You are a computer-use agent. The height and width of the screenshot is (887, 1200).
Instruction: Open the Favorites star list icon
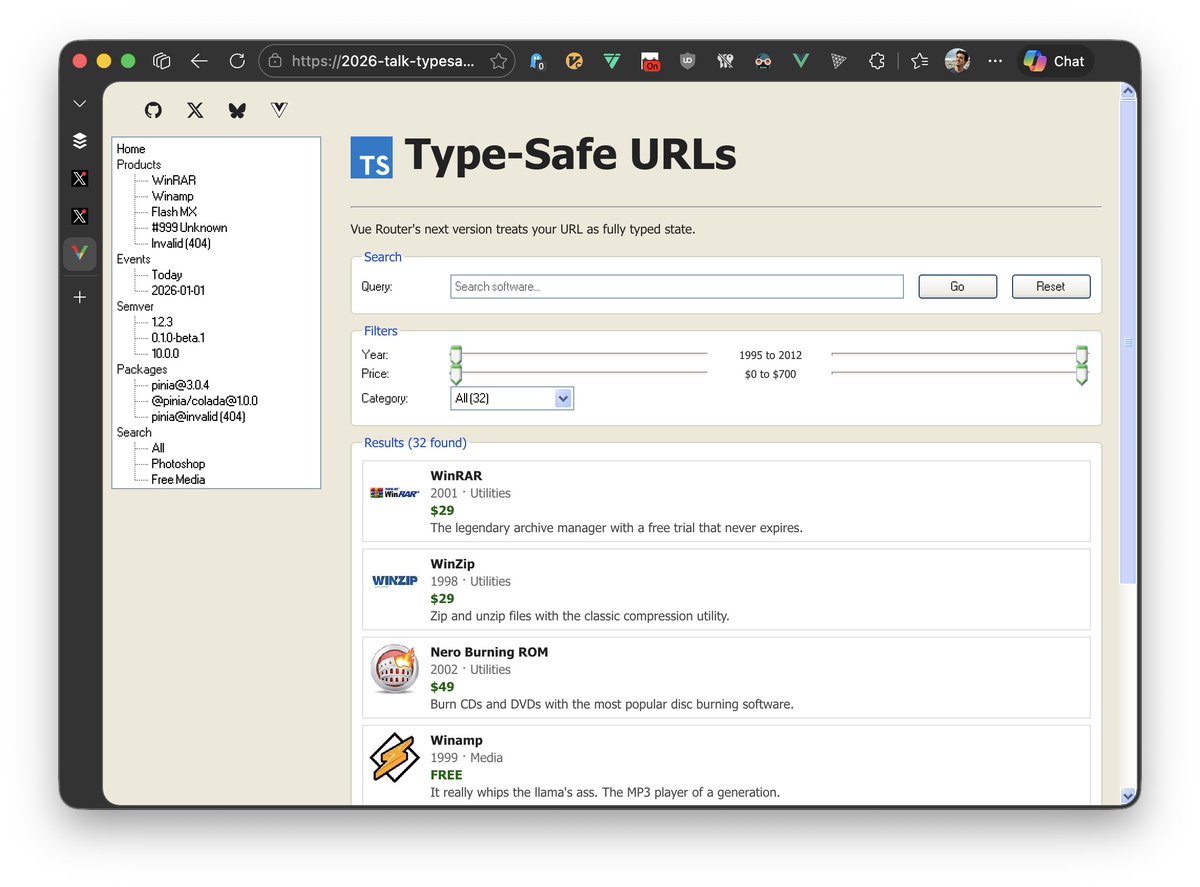pyautogui.click(x=920, y=61)
